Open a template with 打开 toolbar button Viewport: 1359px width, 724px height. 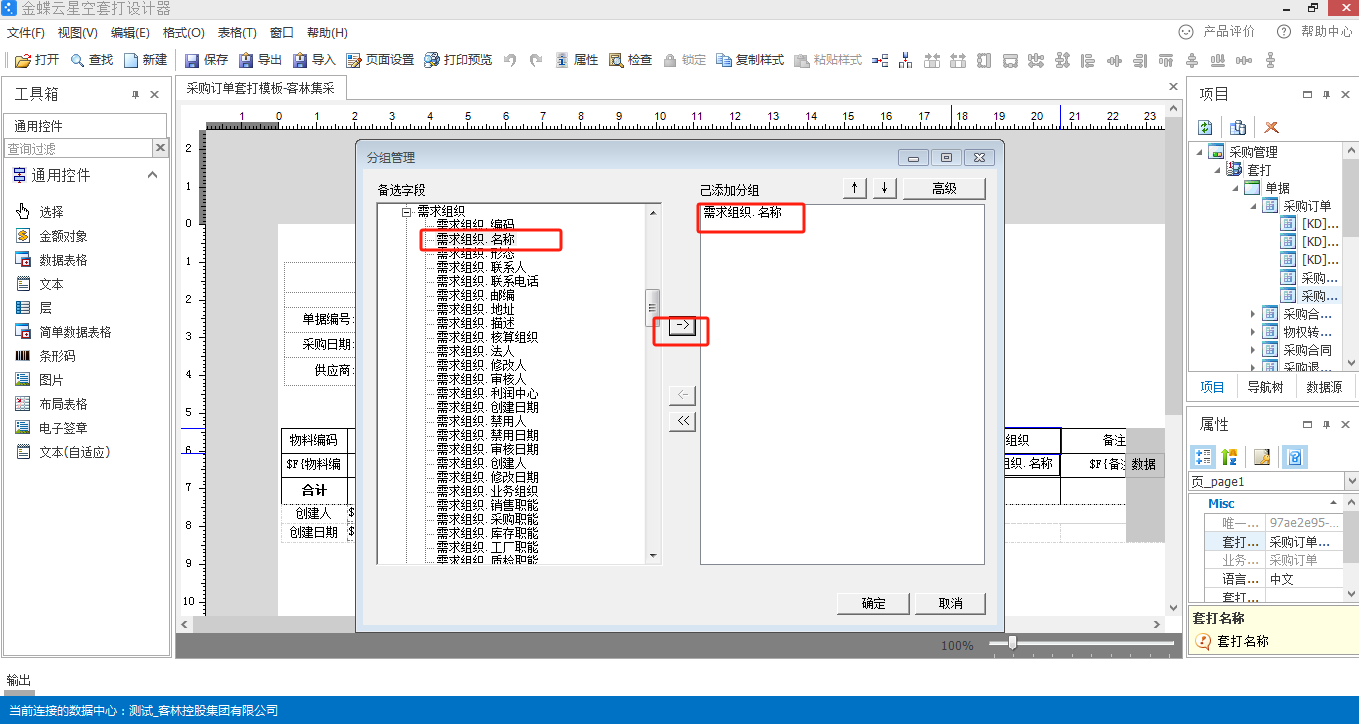click(x=37, y=60)
